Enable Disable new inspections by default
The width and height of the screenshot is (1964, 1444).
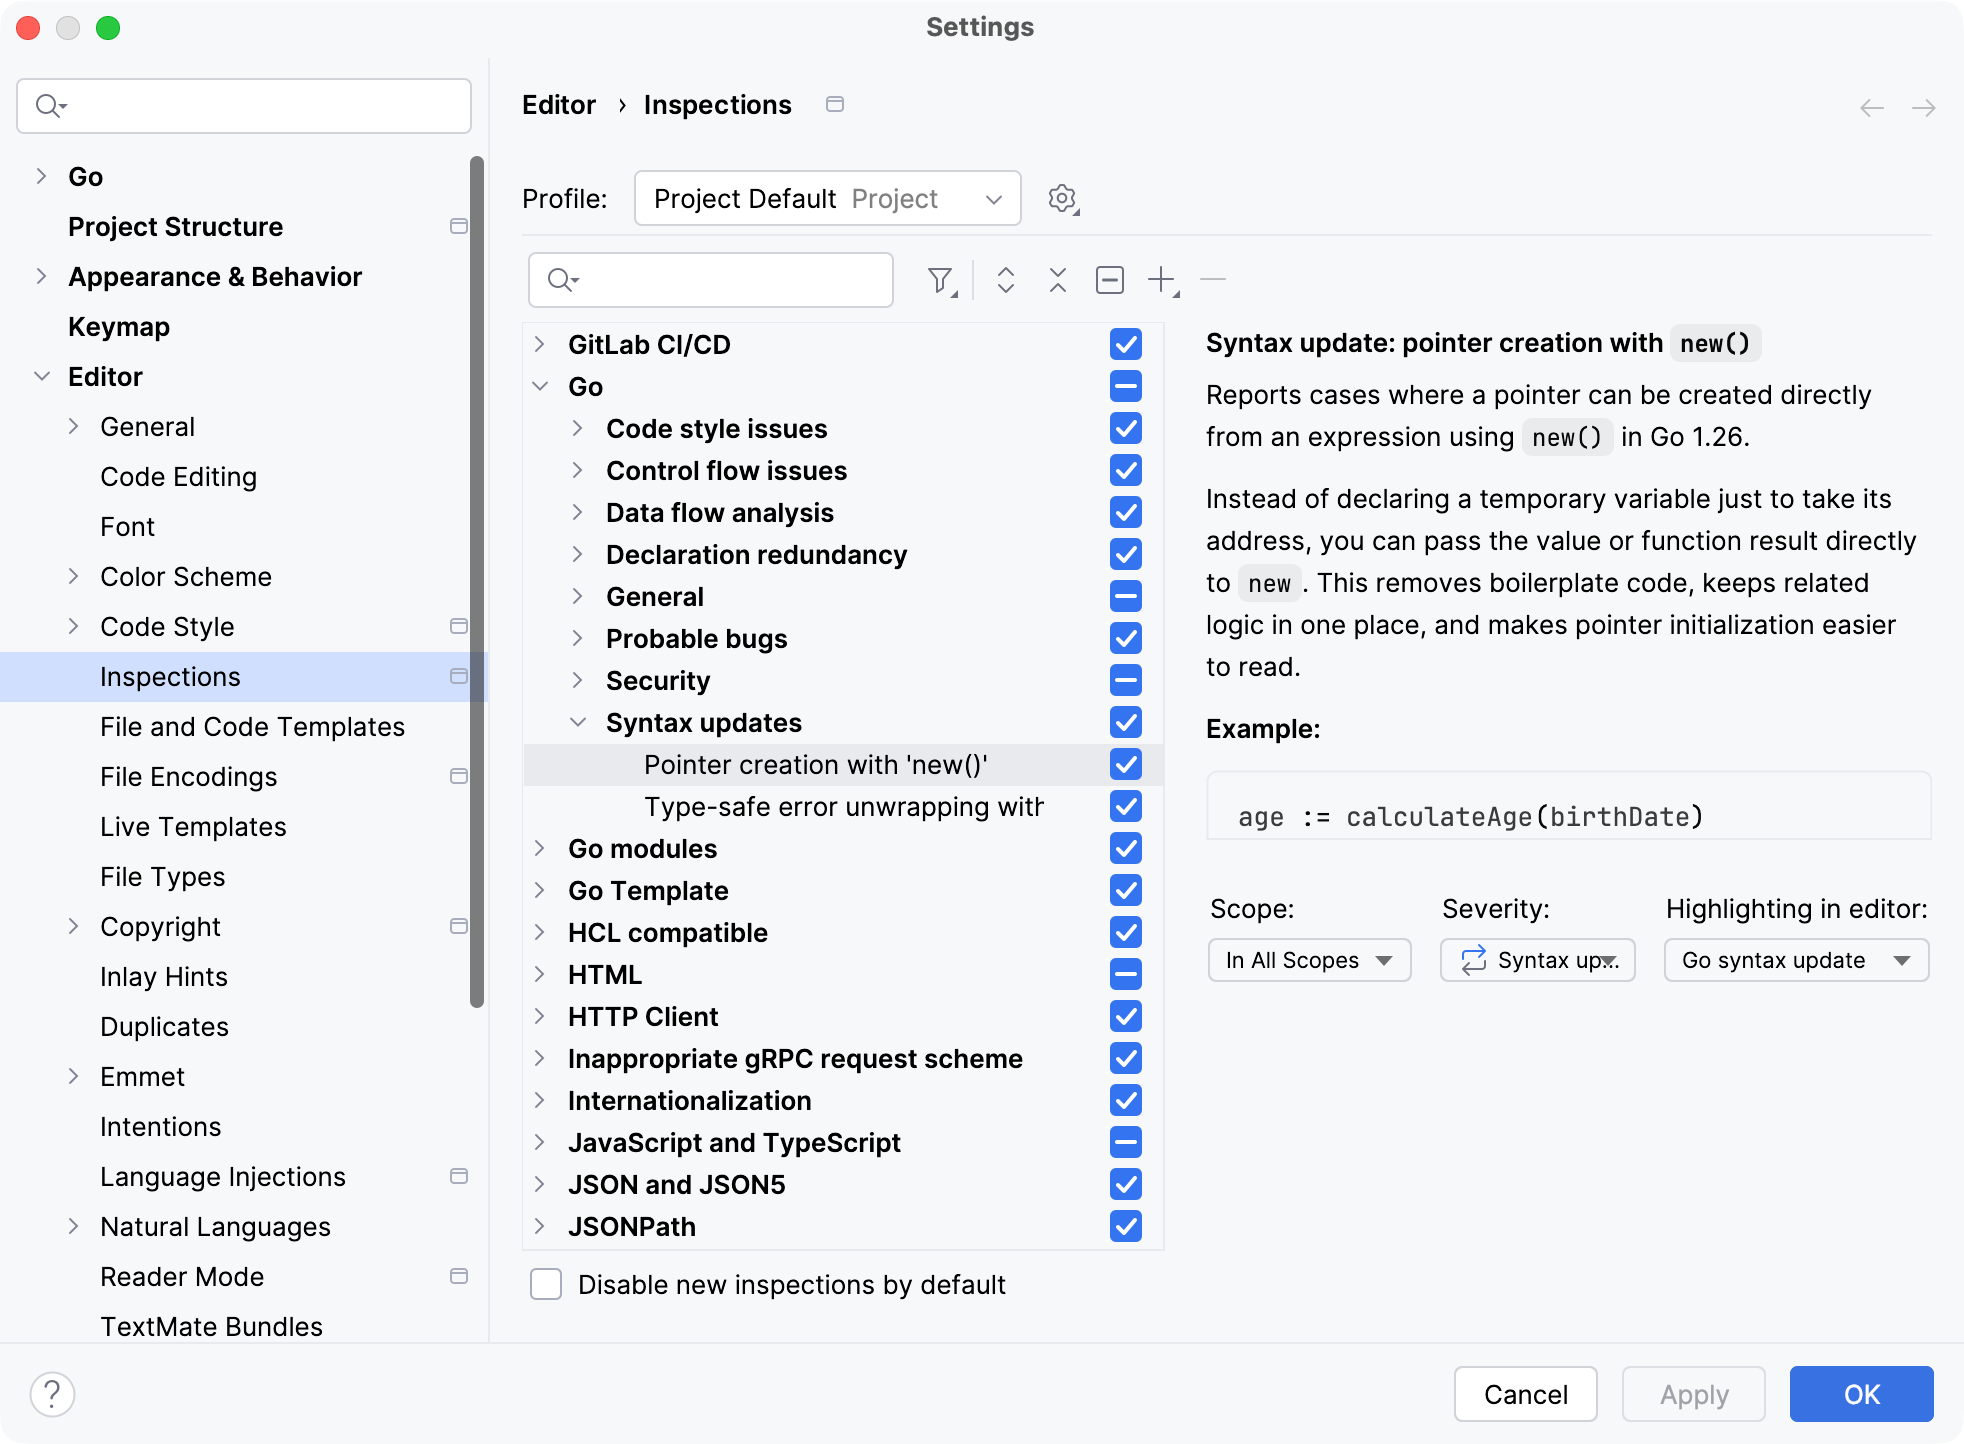point(545,1285)
